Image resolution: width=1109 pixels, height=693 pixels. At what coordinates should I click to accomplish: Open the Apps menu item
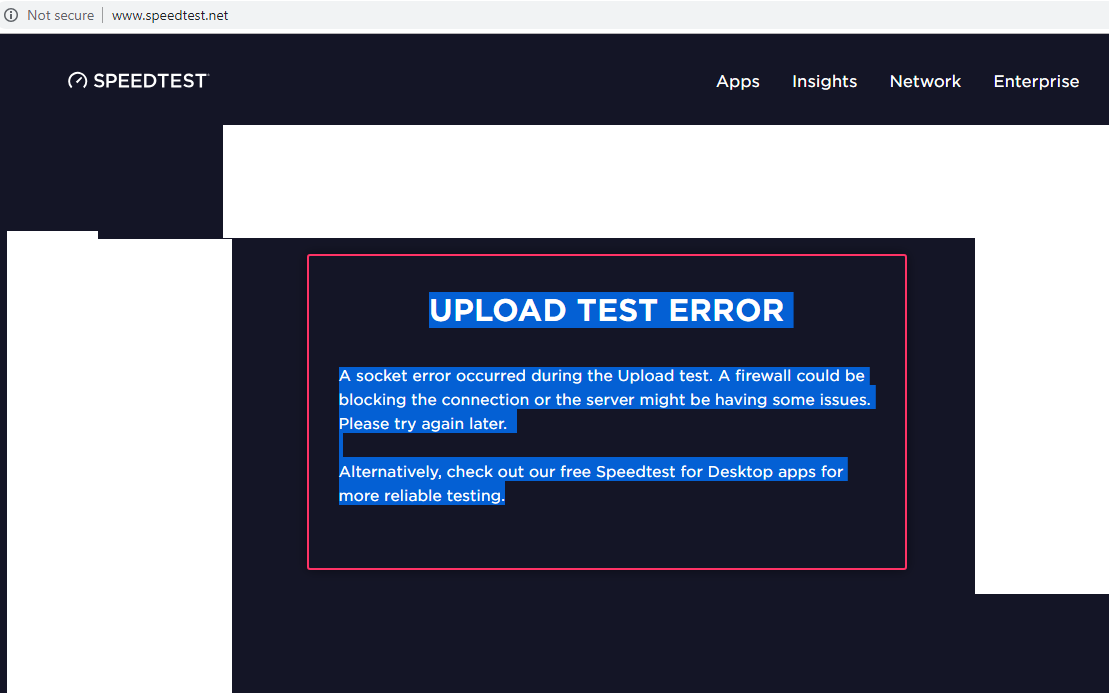[738, 82]
